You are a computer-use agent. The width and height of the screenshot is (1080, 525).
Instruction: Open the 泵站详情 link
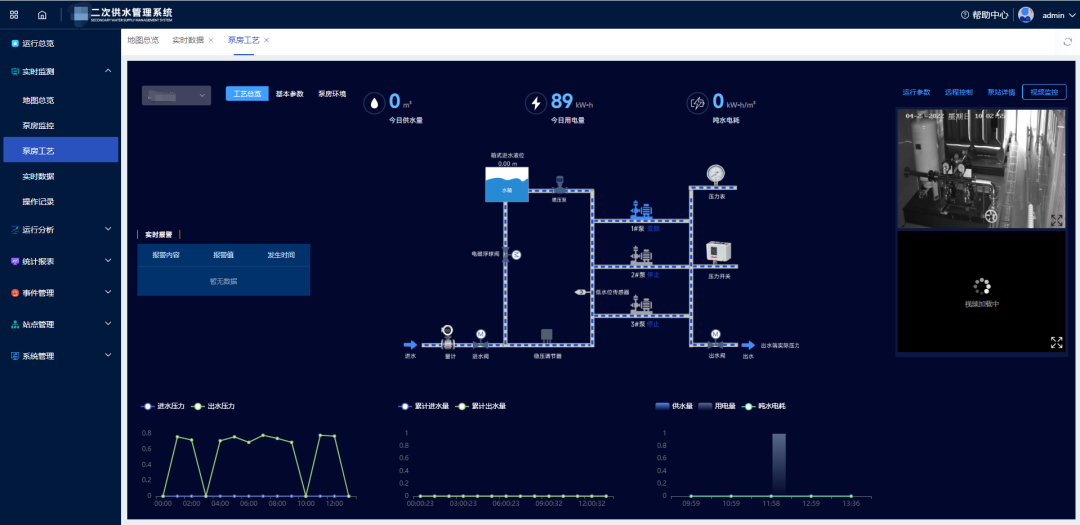point(1001,92)
